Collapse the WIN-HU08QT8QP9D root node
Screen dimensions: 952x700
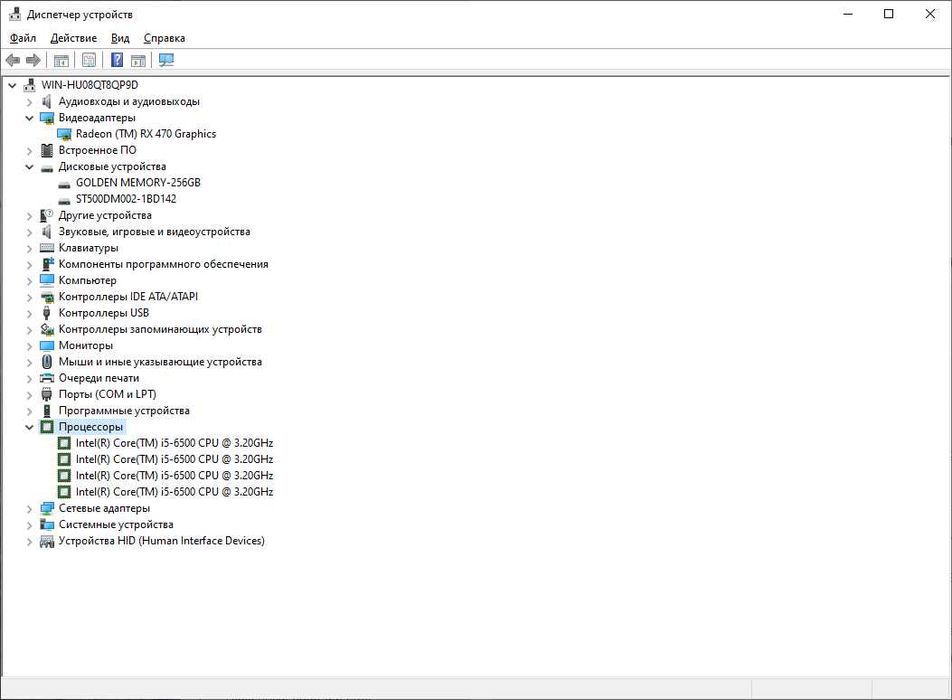pyautogui.click(x=12, y=85)
